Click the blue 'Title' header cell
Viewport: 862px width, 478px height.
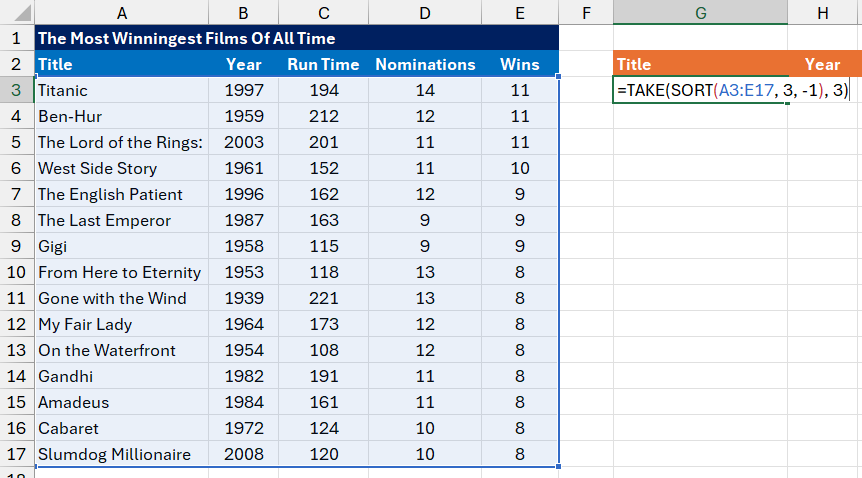click(x=121, y=64)
